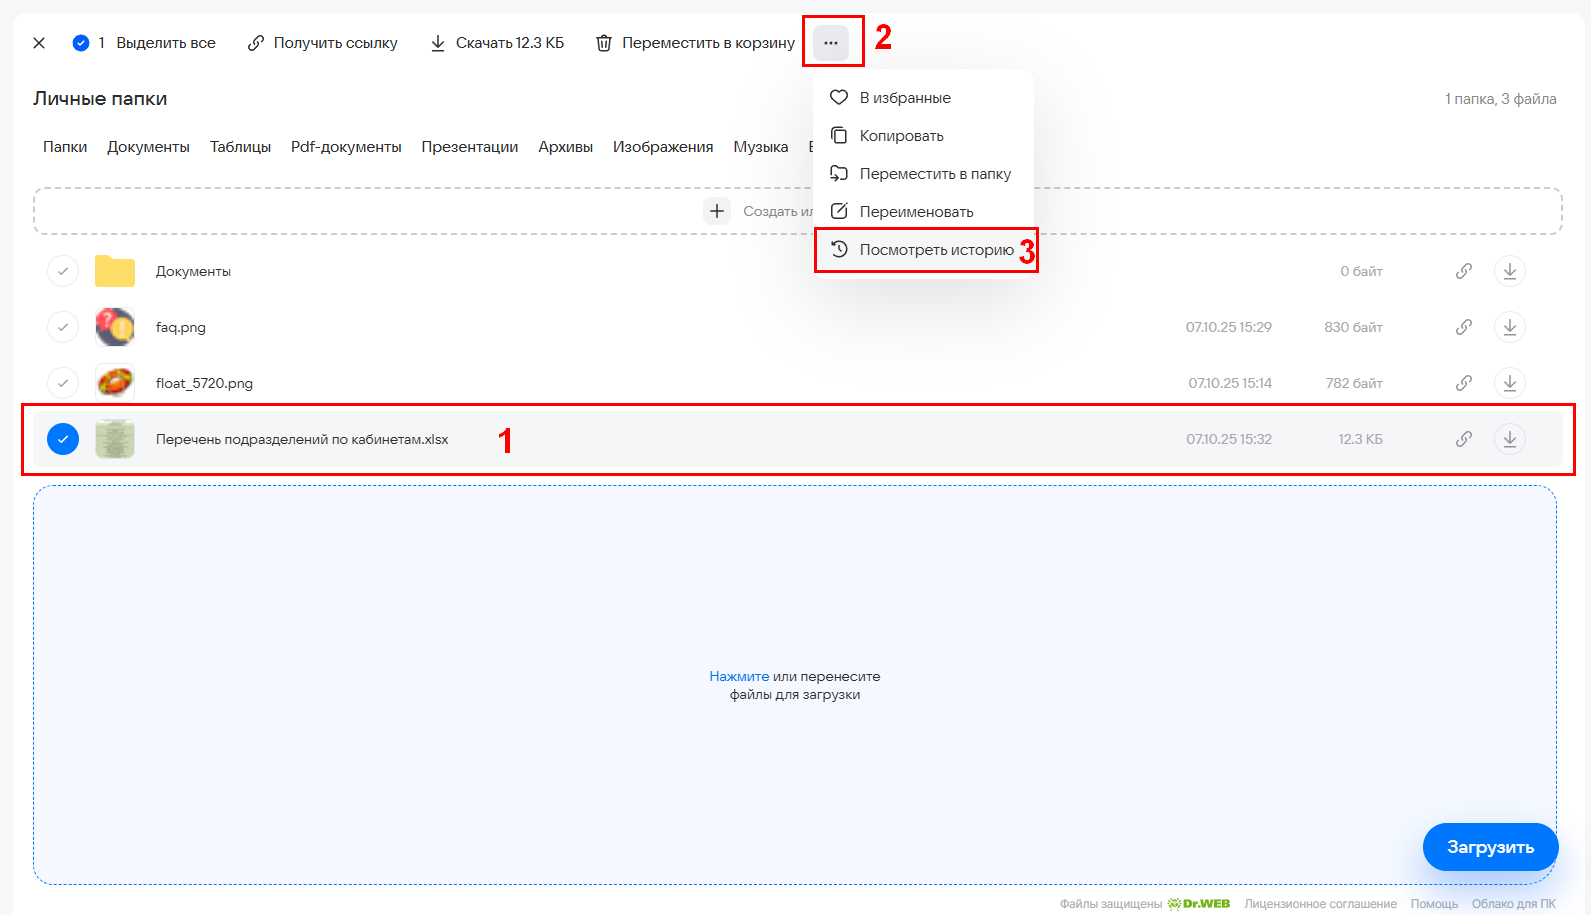The image size is (1591, 915).
Task: Download the Документы folder via its icon
Action: [1509, 271]
